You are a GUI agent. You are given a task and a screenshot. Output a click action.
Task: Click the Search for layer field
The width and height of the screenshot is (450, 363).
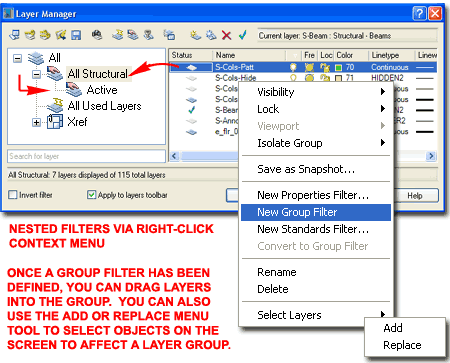(86, 156)
